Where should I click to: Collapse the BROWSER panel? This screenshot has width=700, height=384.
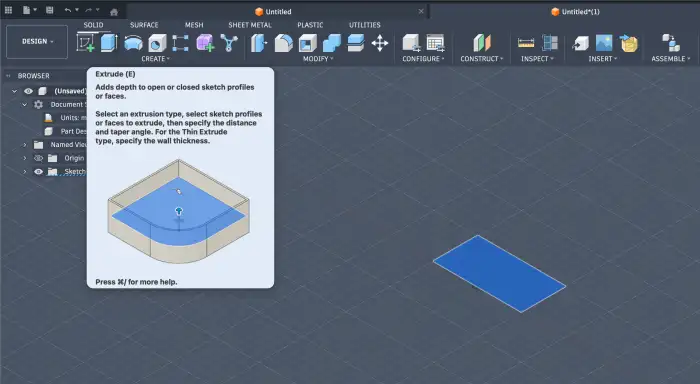coord(8,76)
